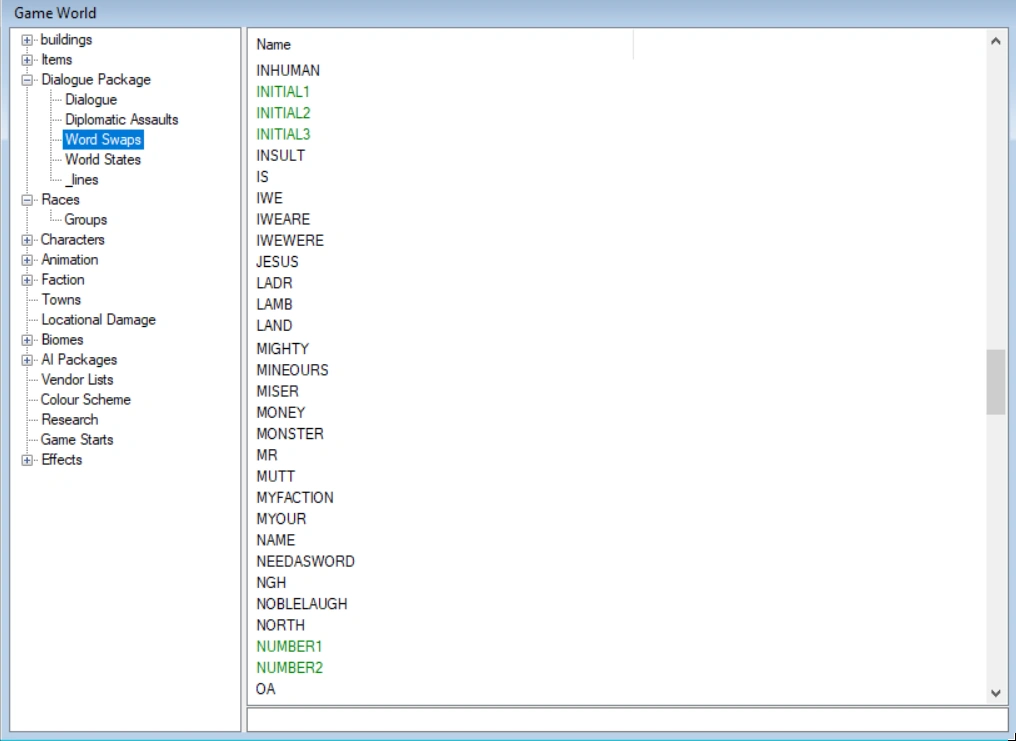Click the list scrollbar up arrow
1016x741 pixels.
click(996, 41)
